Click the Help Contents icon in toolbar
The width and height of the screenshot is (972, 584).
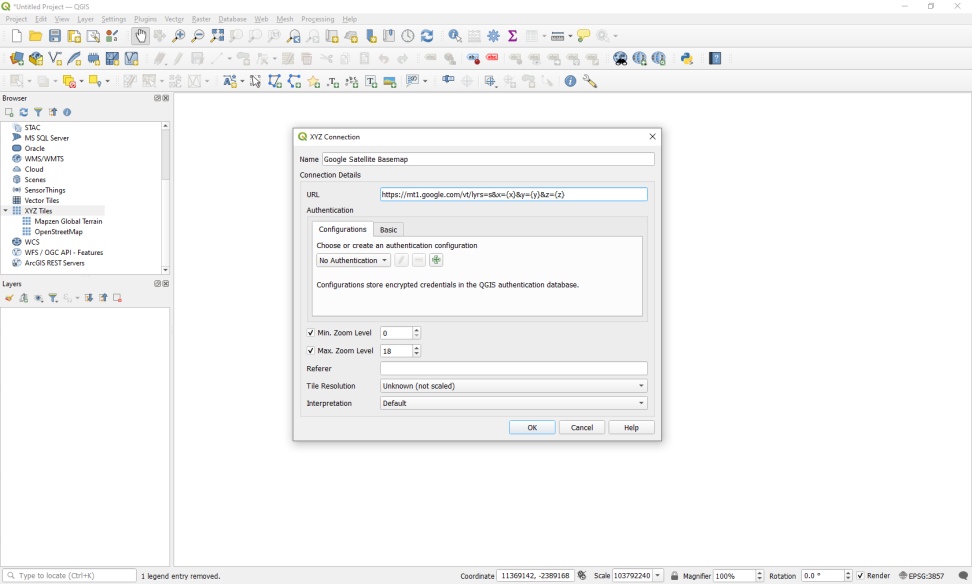point(715,58)
